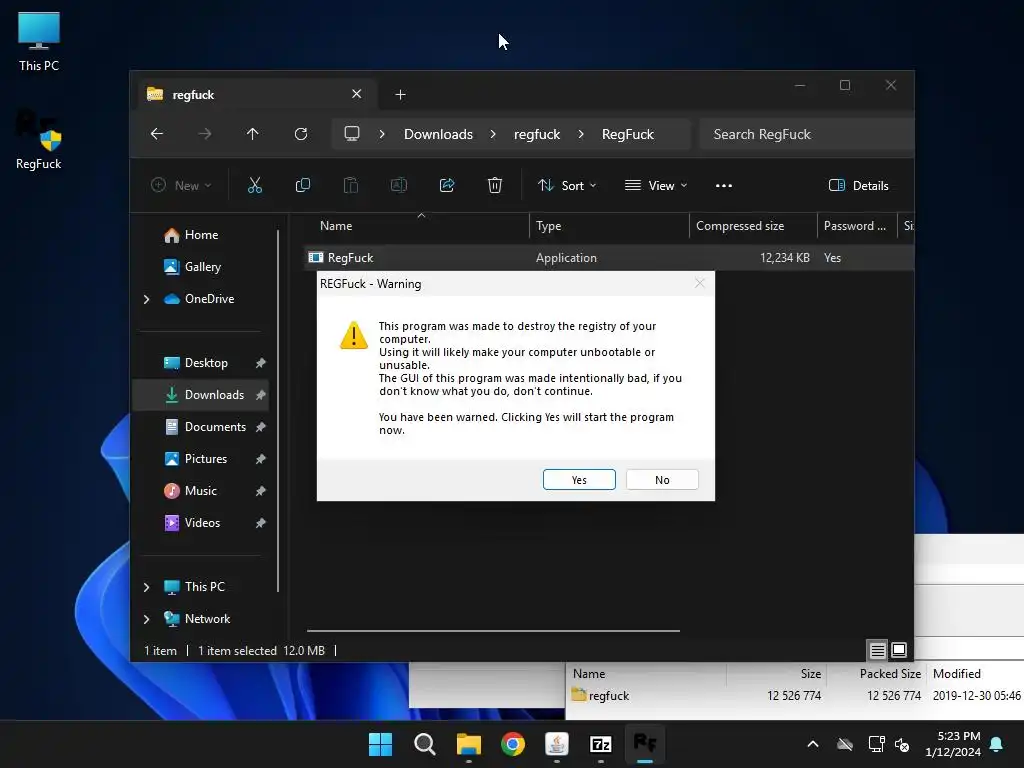1024x768 pixels.
Task: Go back with the Back arrow
Action: coord(157,134)
